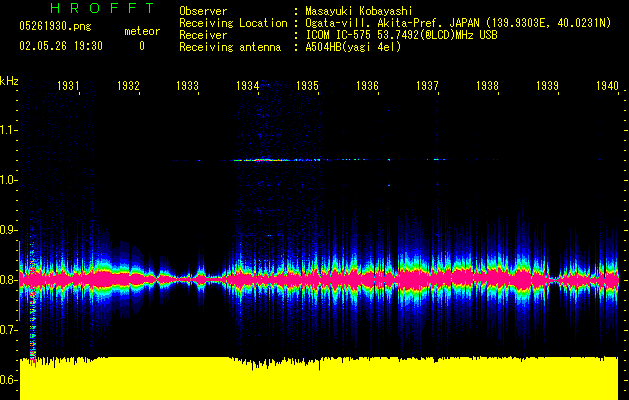Click the HROFFT title text
The height and width of the screenshot is (400, 629).
point(102,8)
